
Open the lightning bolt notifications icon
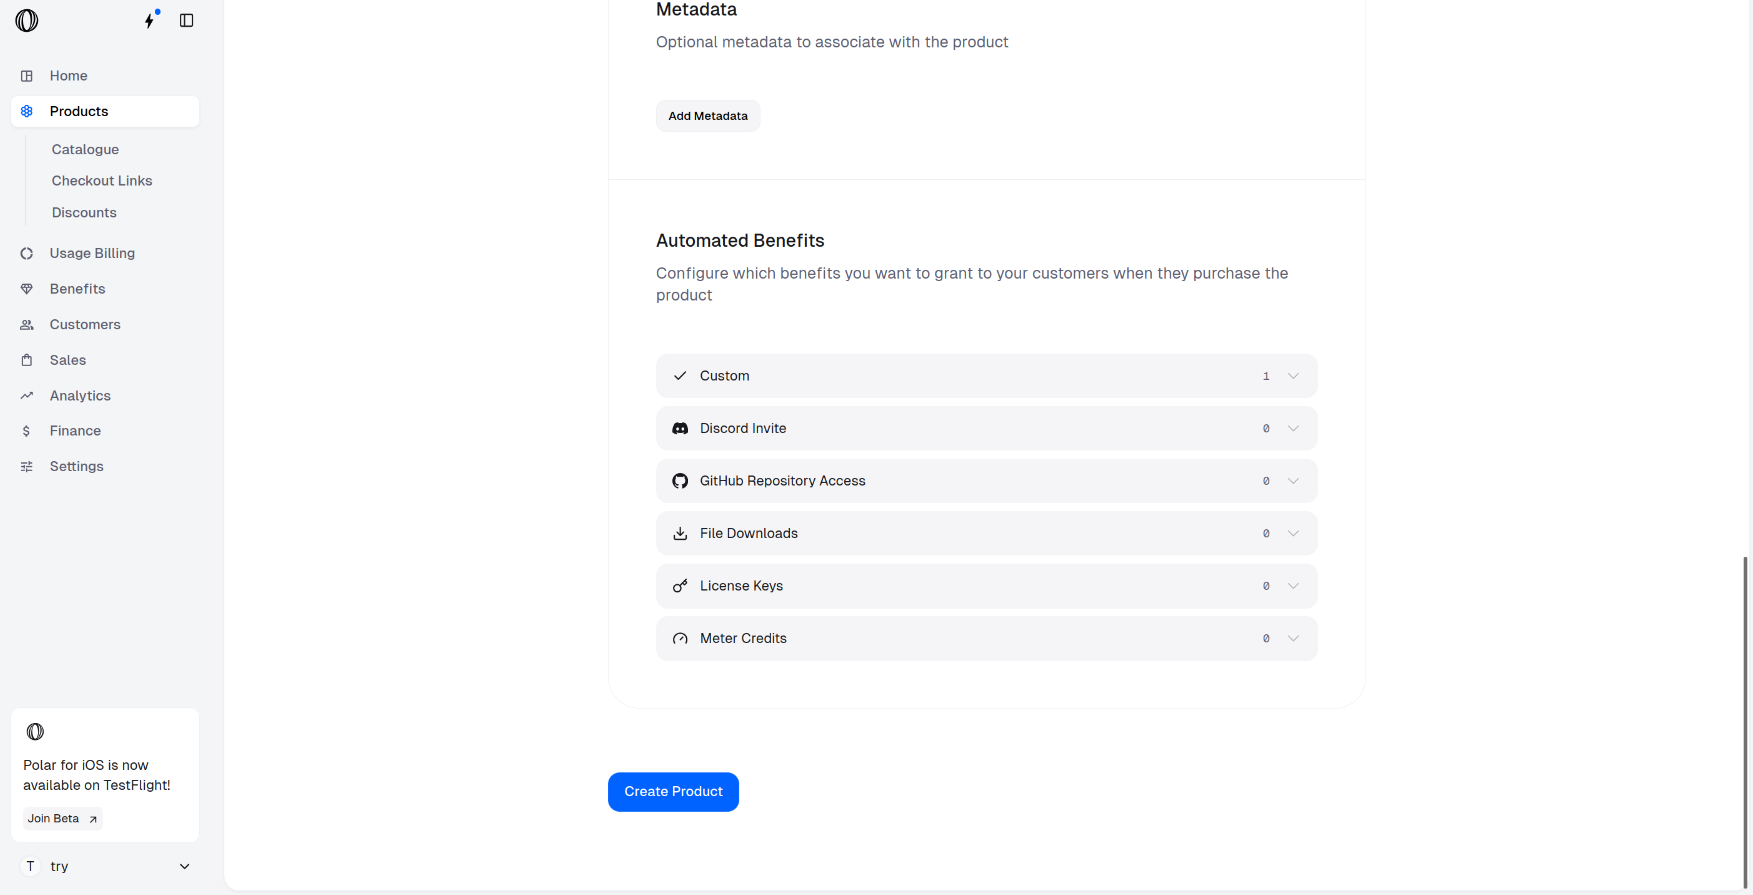(150, 20)
